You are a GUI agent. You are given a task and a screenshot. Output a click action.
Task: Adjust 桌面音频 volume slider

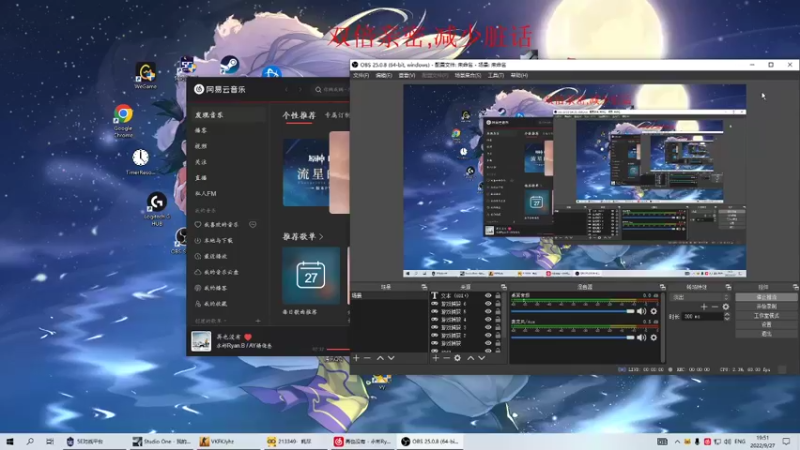(572, 311)
